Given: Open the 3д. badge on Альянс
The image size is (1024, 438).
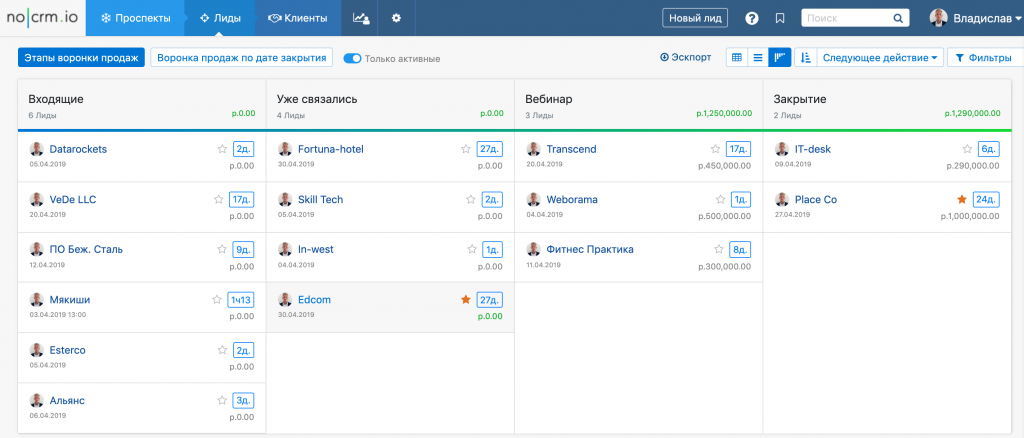Looking at the screenshot, I should click(244, 400).
